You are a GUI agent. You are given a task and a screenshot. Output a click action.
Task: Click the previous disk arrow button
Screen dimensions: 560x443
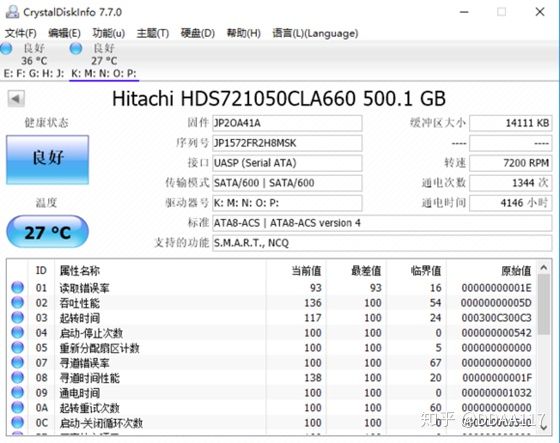click(16, 98)
